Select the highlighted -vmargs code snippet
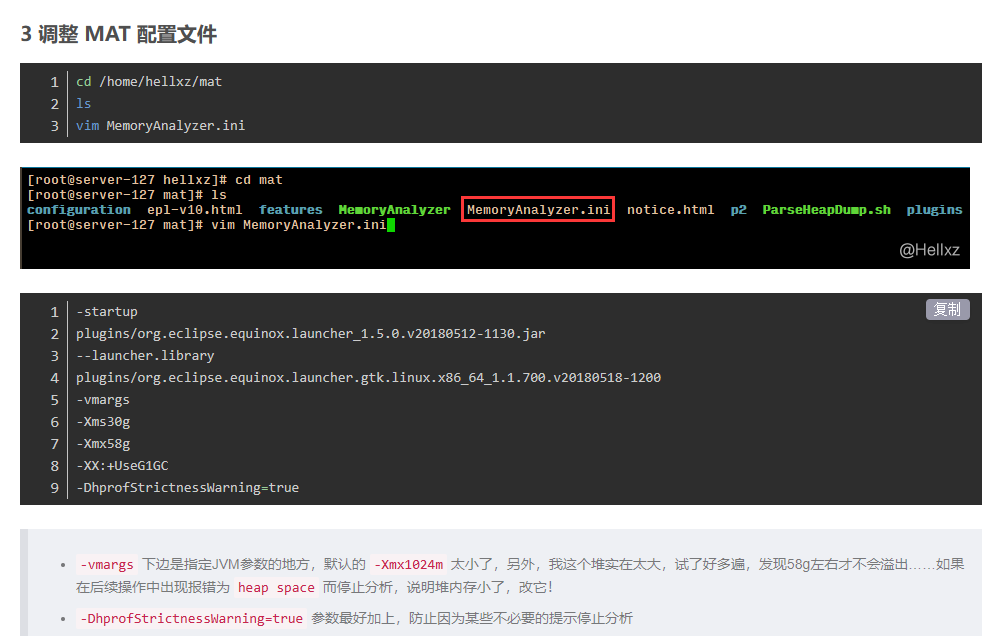Viewport: 994px width, 636px height. tap(106, 564)
